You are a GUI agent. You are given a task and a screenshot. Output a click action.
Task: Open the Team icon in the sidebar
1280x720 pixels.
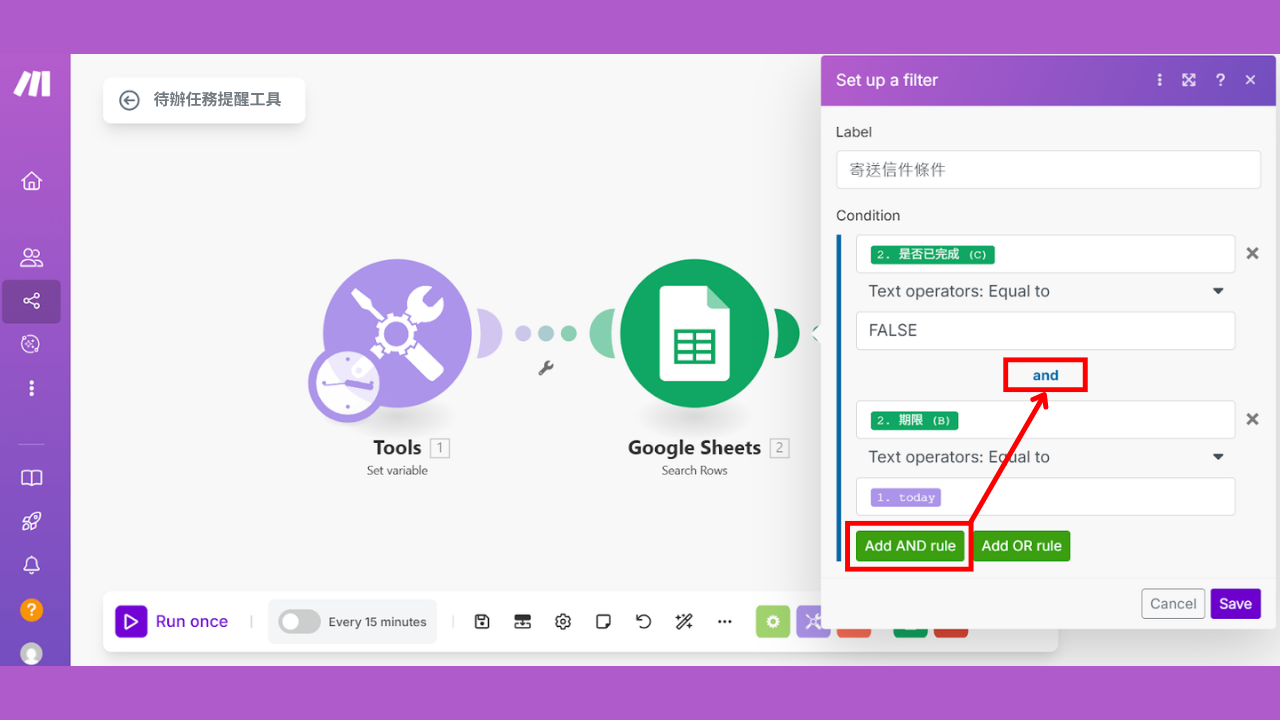[x=32, y=258]
